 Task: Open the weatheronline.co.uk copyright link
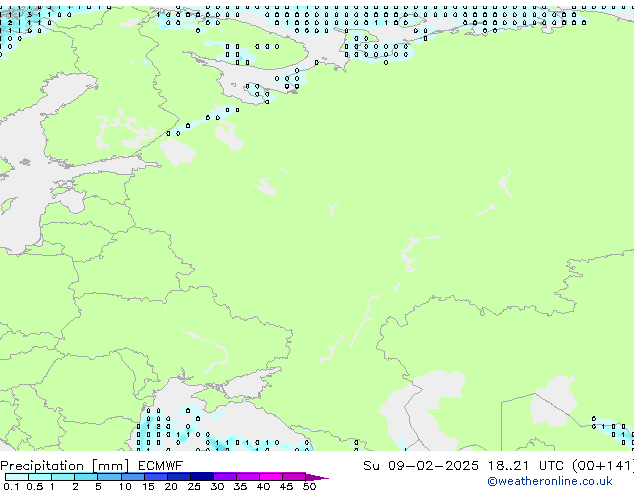pos(550,481)
